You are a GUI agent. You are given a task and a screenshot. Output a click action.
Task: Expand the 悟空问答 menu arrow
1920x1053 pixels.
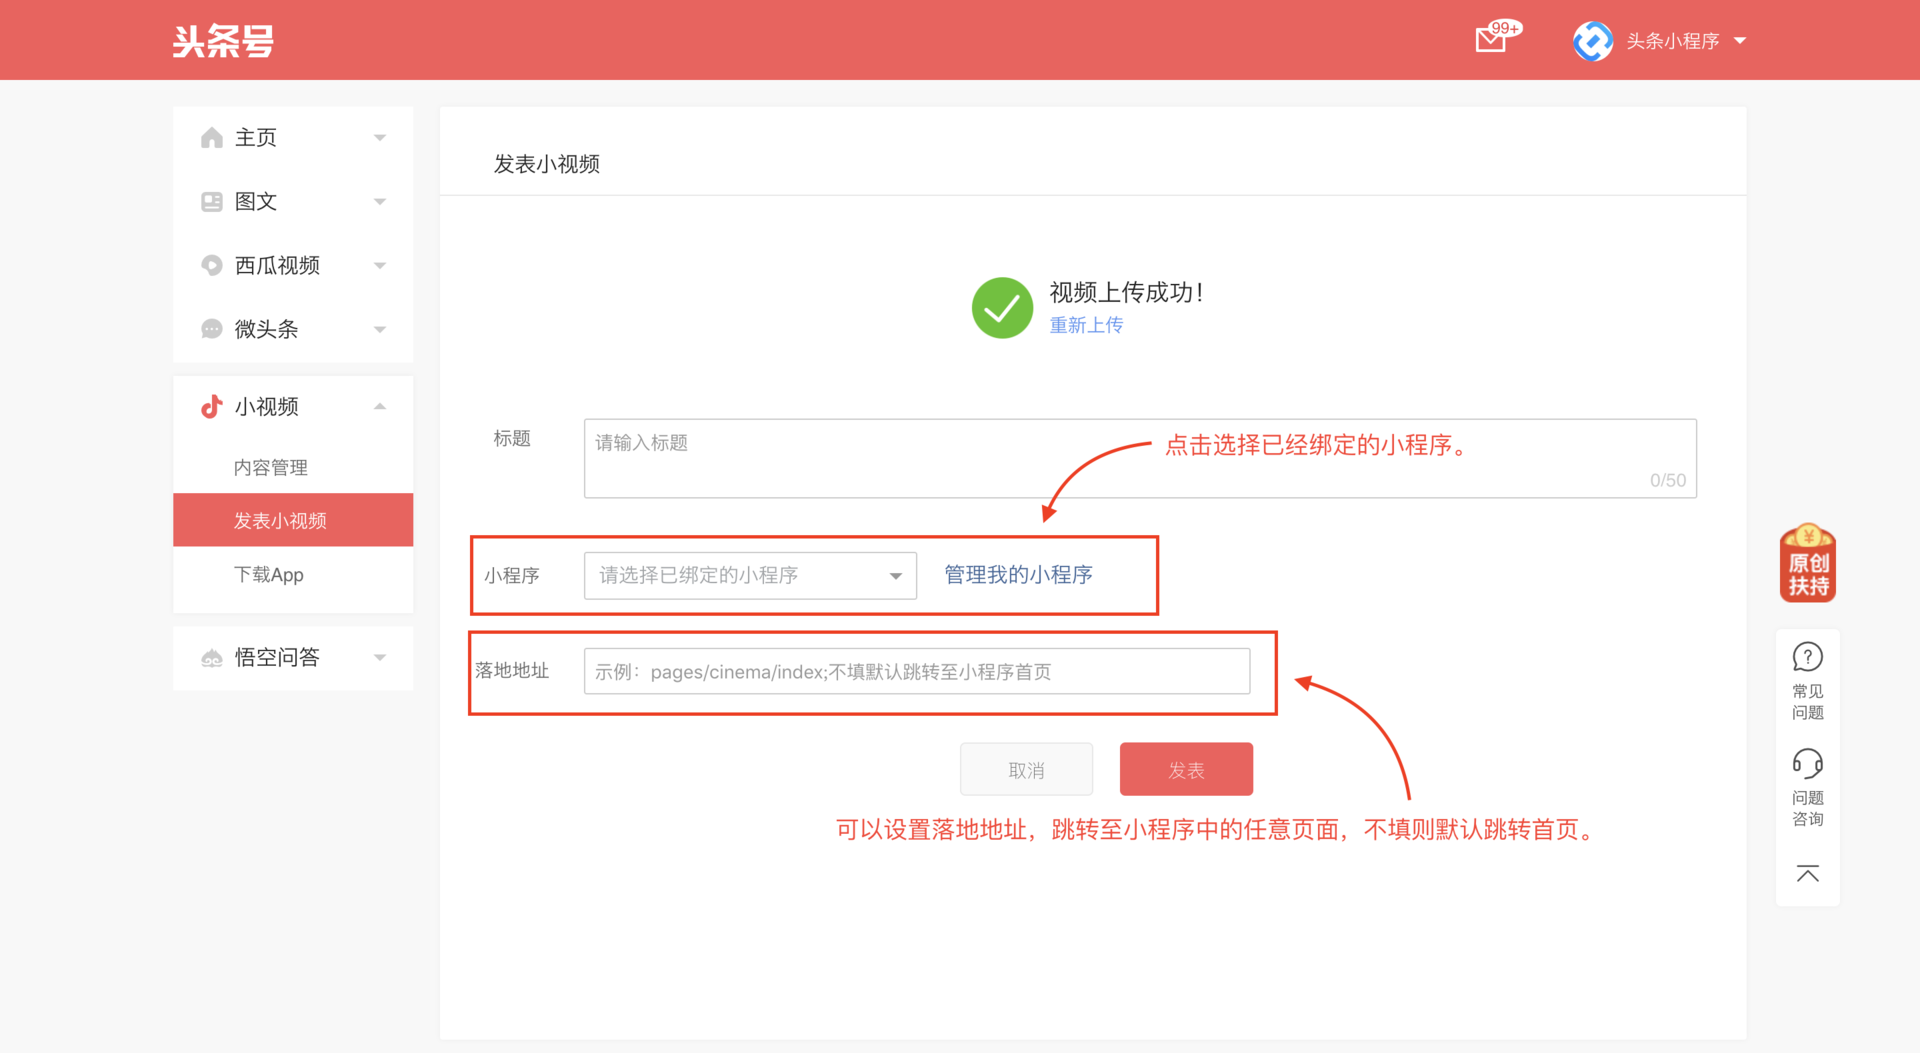[380, 658]
